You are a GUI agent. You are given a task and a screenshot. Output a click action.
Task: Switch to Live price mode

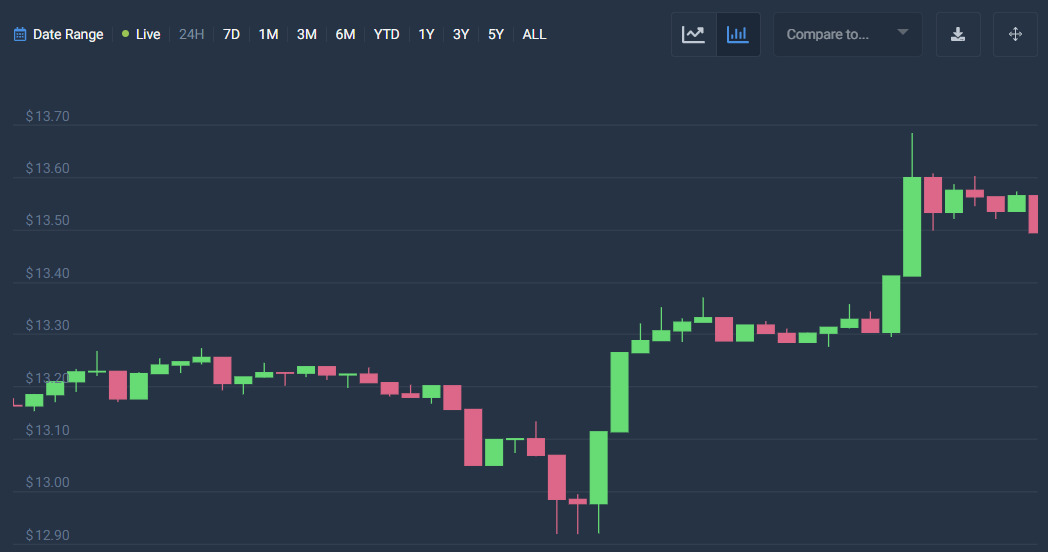[141, 34]
